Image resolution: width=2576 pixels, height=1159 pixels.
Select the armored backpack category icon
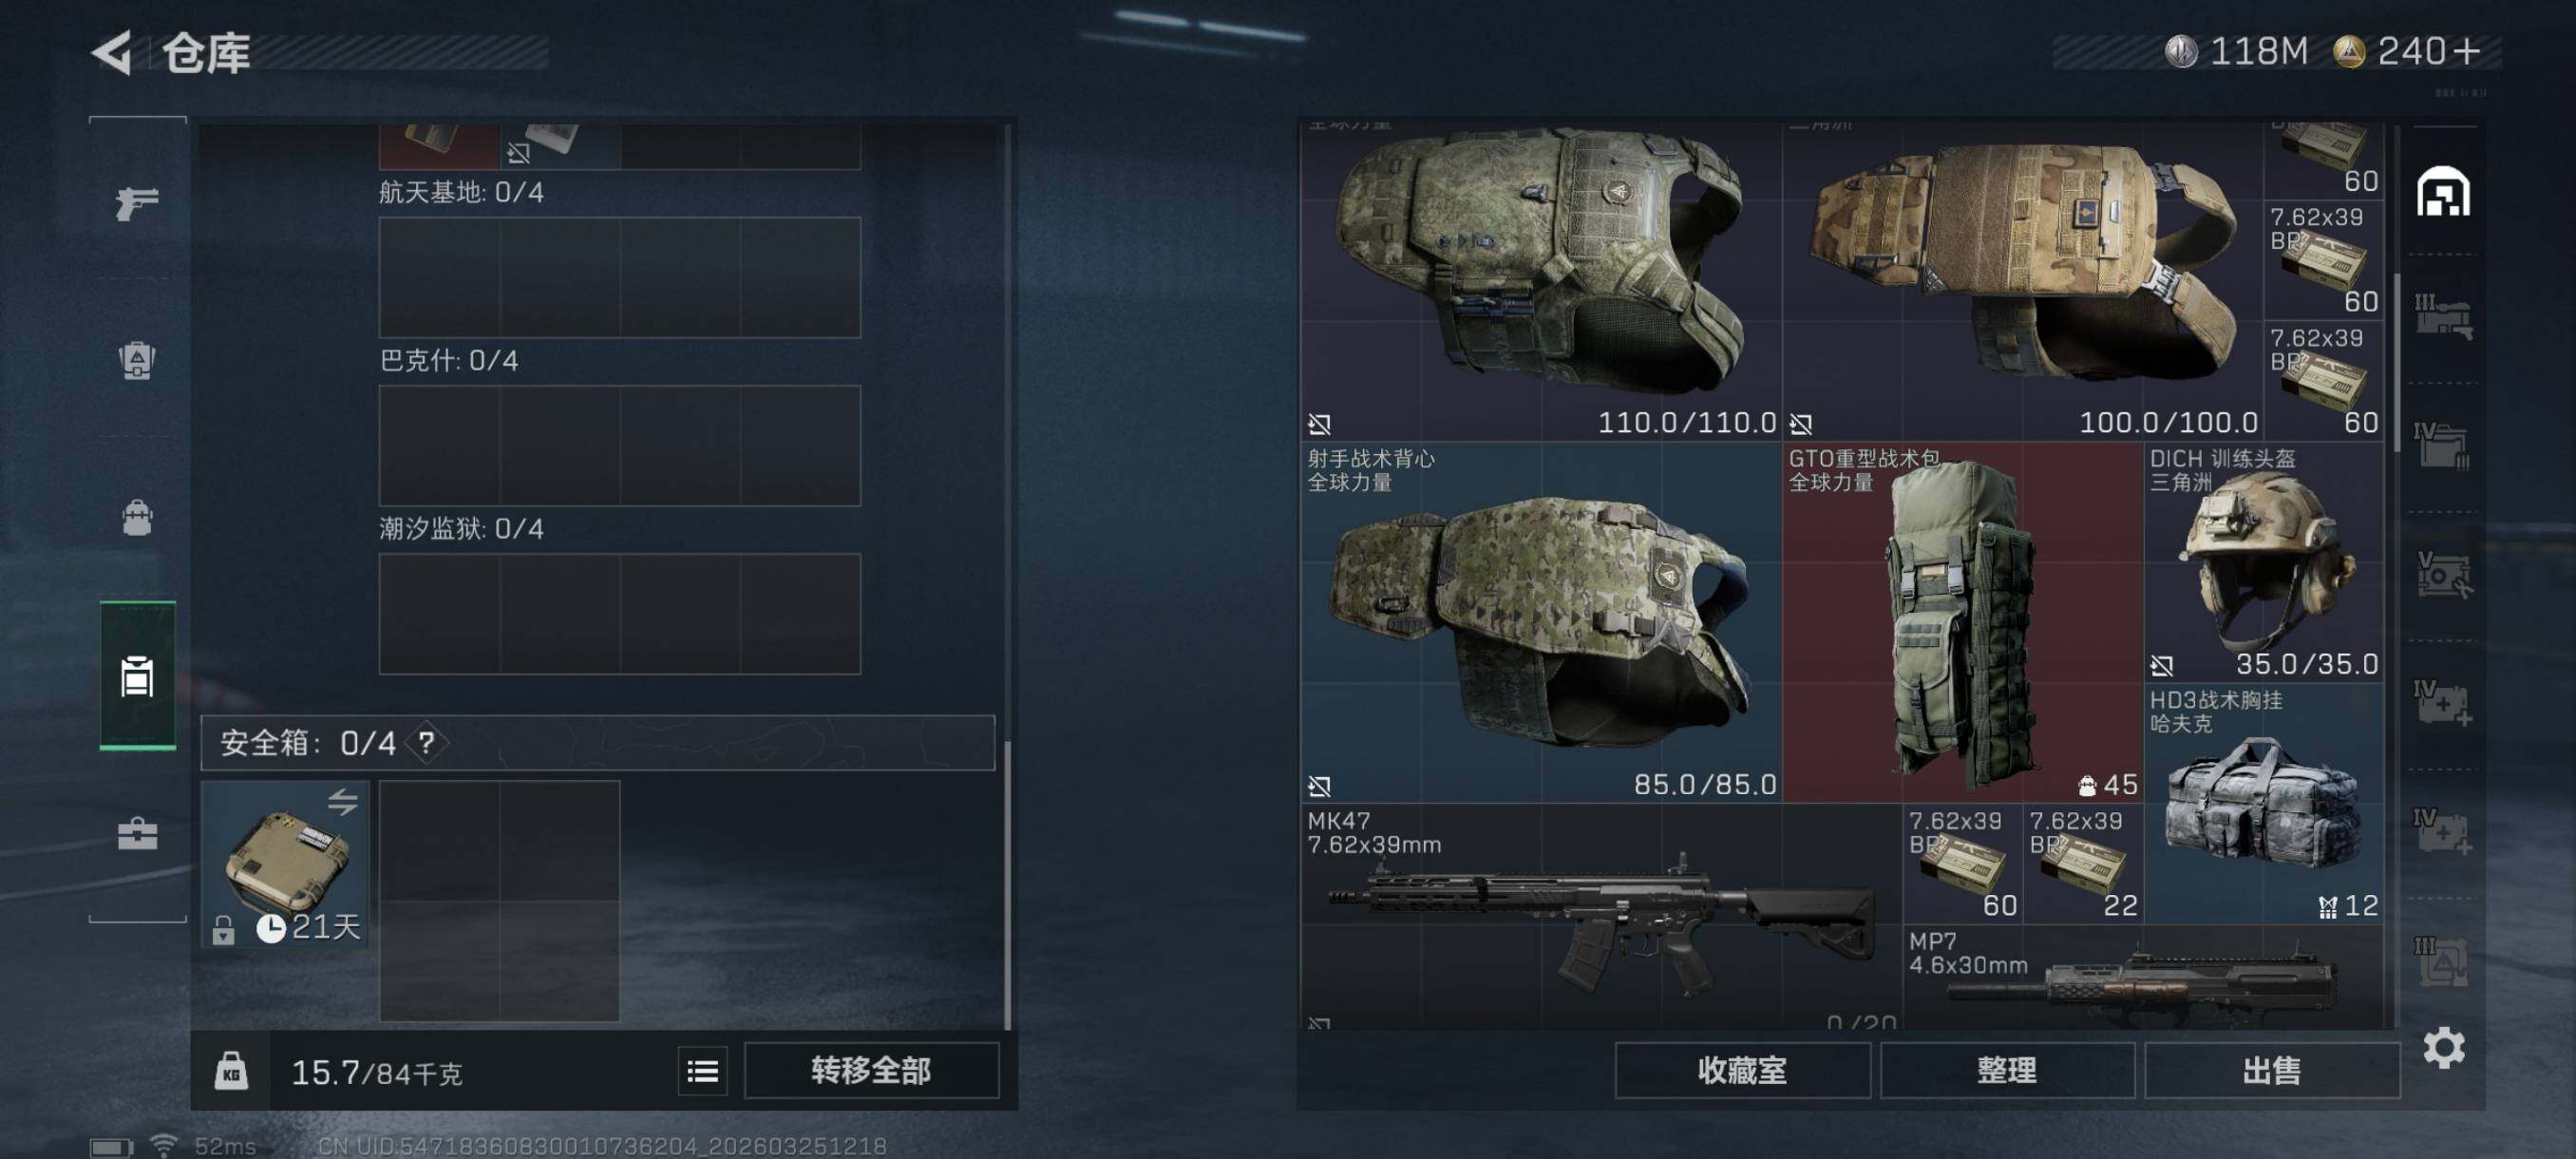pyautogui.click(x=137, y=360)
